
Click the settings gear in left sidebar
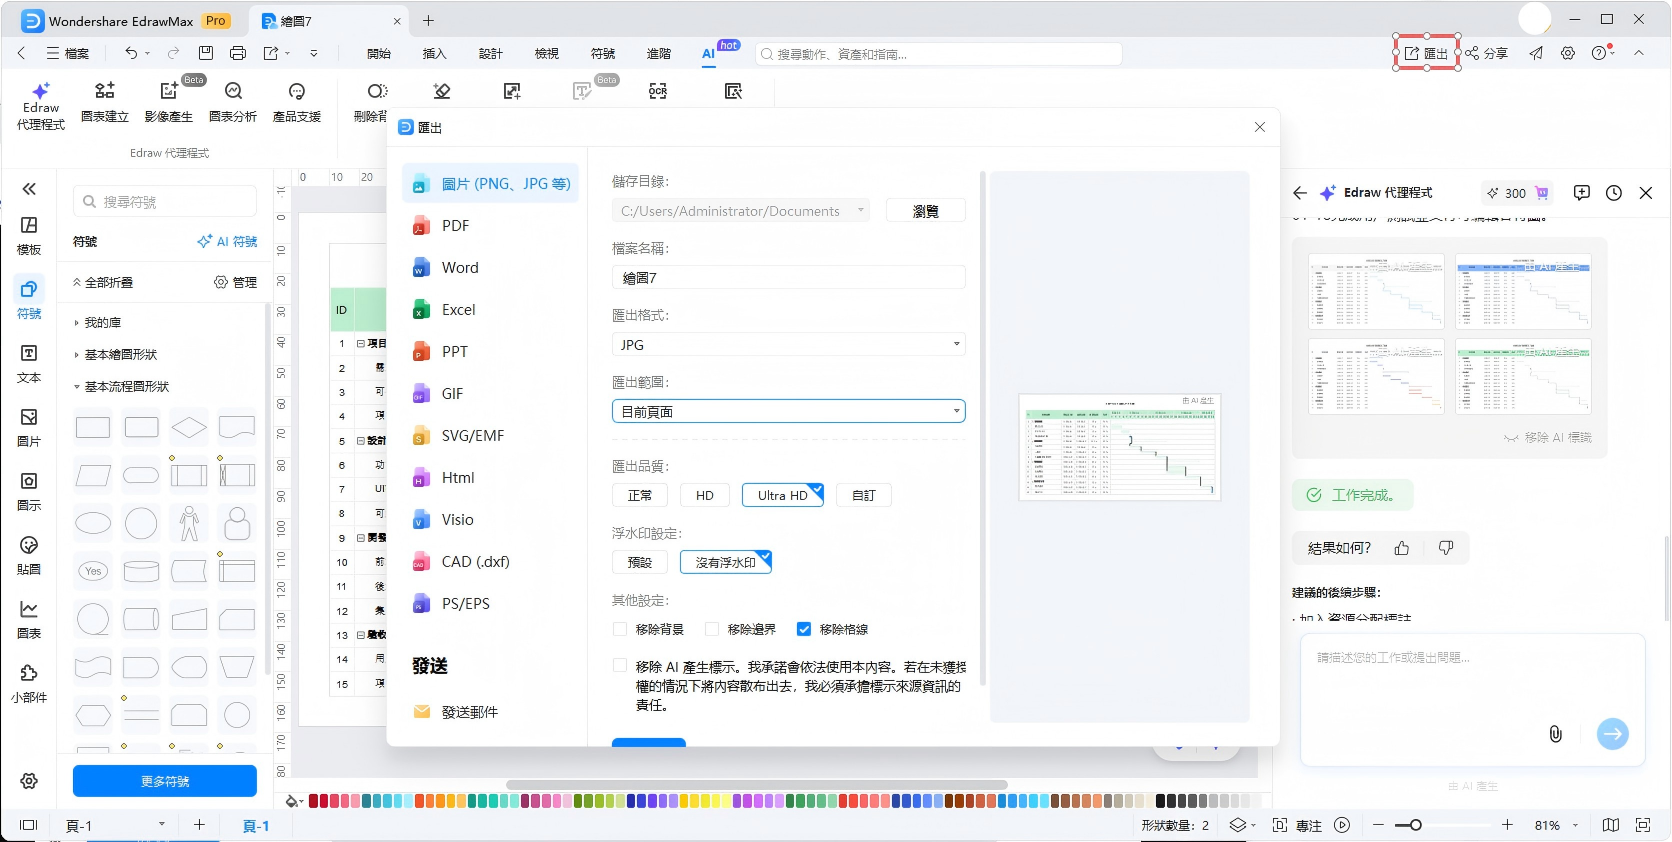(x=29, y=781)
